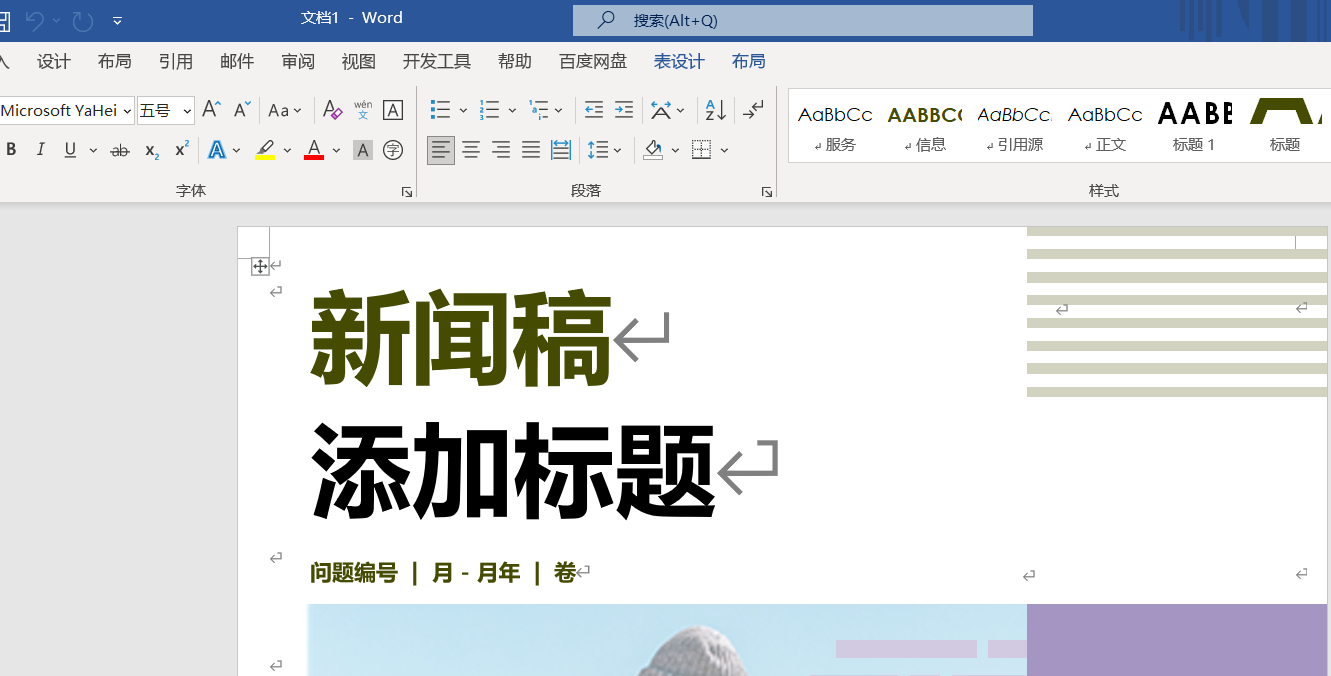This screenshot has height=676, width=1331.
Task: Apply red font color
Action: pyautogui.click(x=314, y=150)
